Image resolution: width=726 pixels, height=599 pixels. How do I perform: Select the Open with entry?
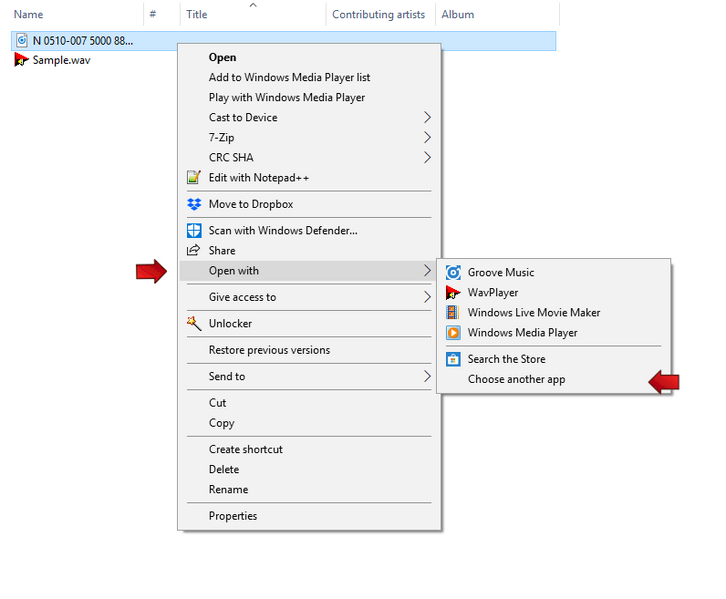[x=309, y=270]
